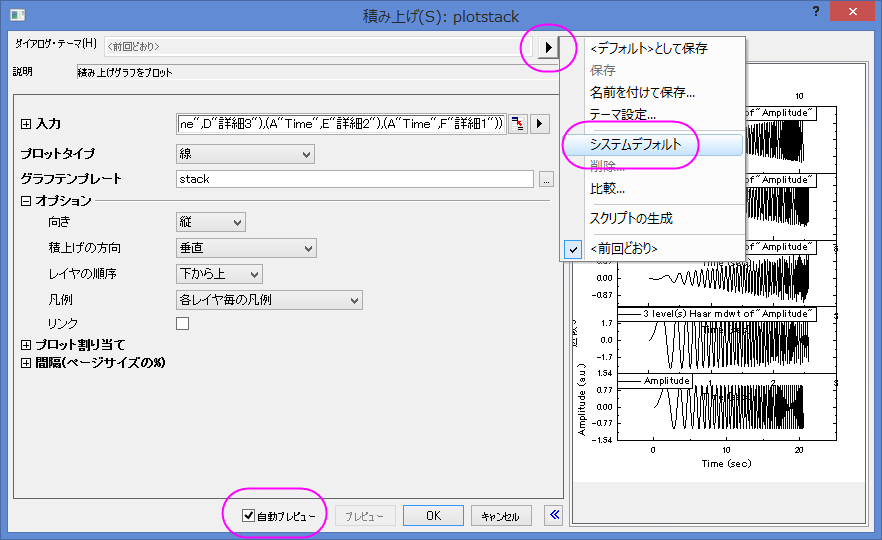The image size is (882, 540).
Task: Choose スクリプトの生成 menu item
Action: tap(631, 218)
